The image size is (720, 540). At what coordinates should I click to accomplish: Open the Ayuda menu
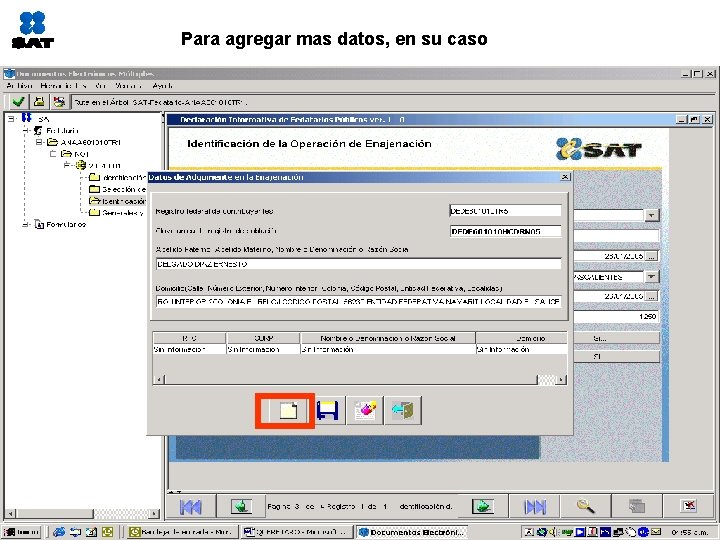pos(163,86)
